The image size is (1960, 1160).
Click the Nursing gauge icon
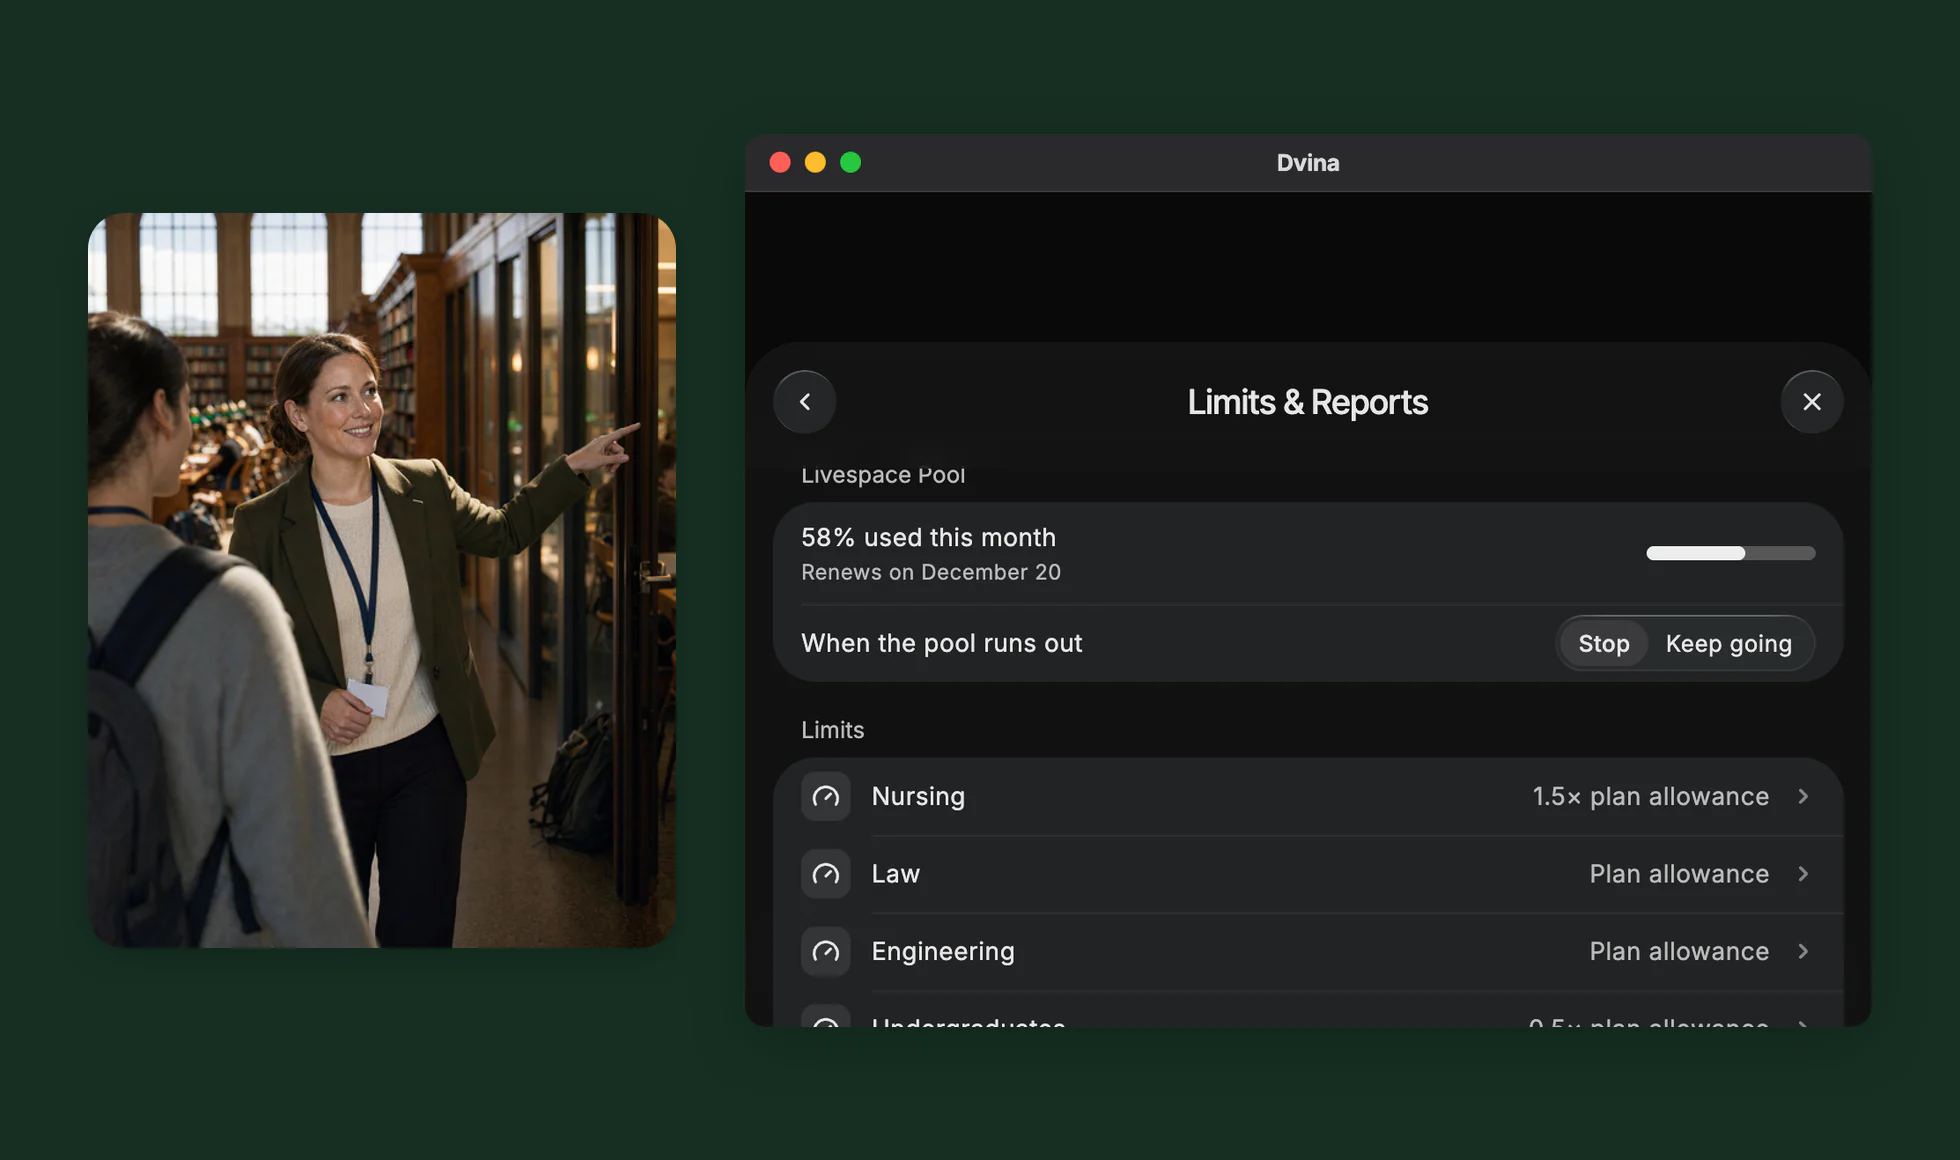point(825,797)
